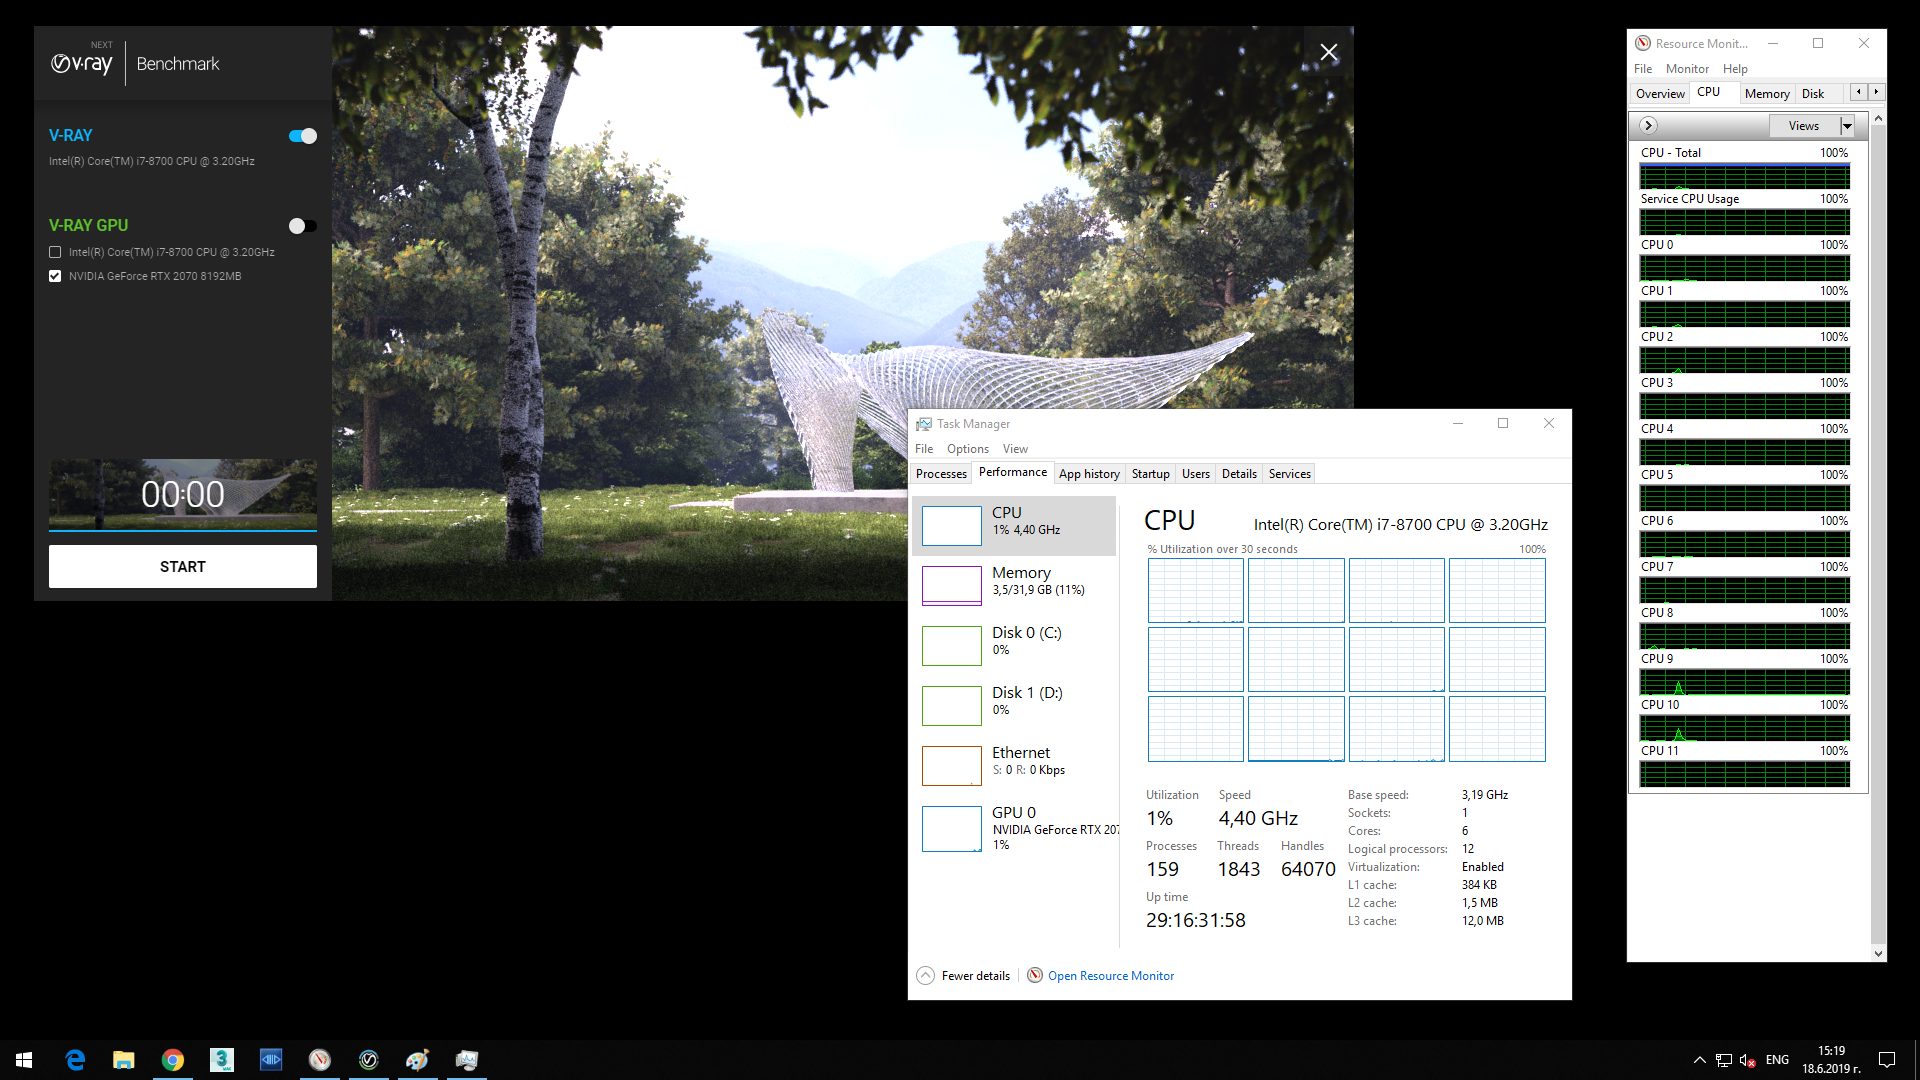Switch to the App history tab
Image resolution: width=1920 pixels, height=1080 pixels.
[x=1089, y=474]
